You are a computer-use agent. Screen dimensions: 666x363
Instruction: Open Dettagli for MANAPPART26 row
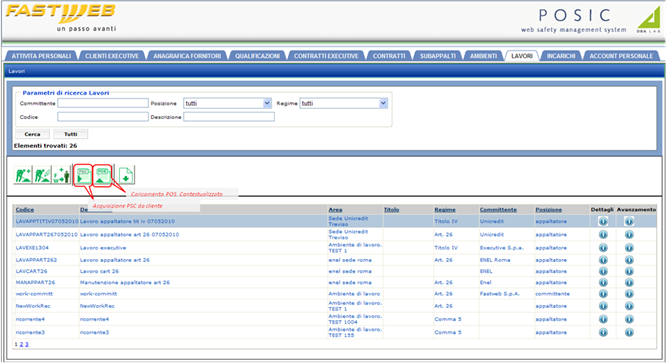603,282
